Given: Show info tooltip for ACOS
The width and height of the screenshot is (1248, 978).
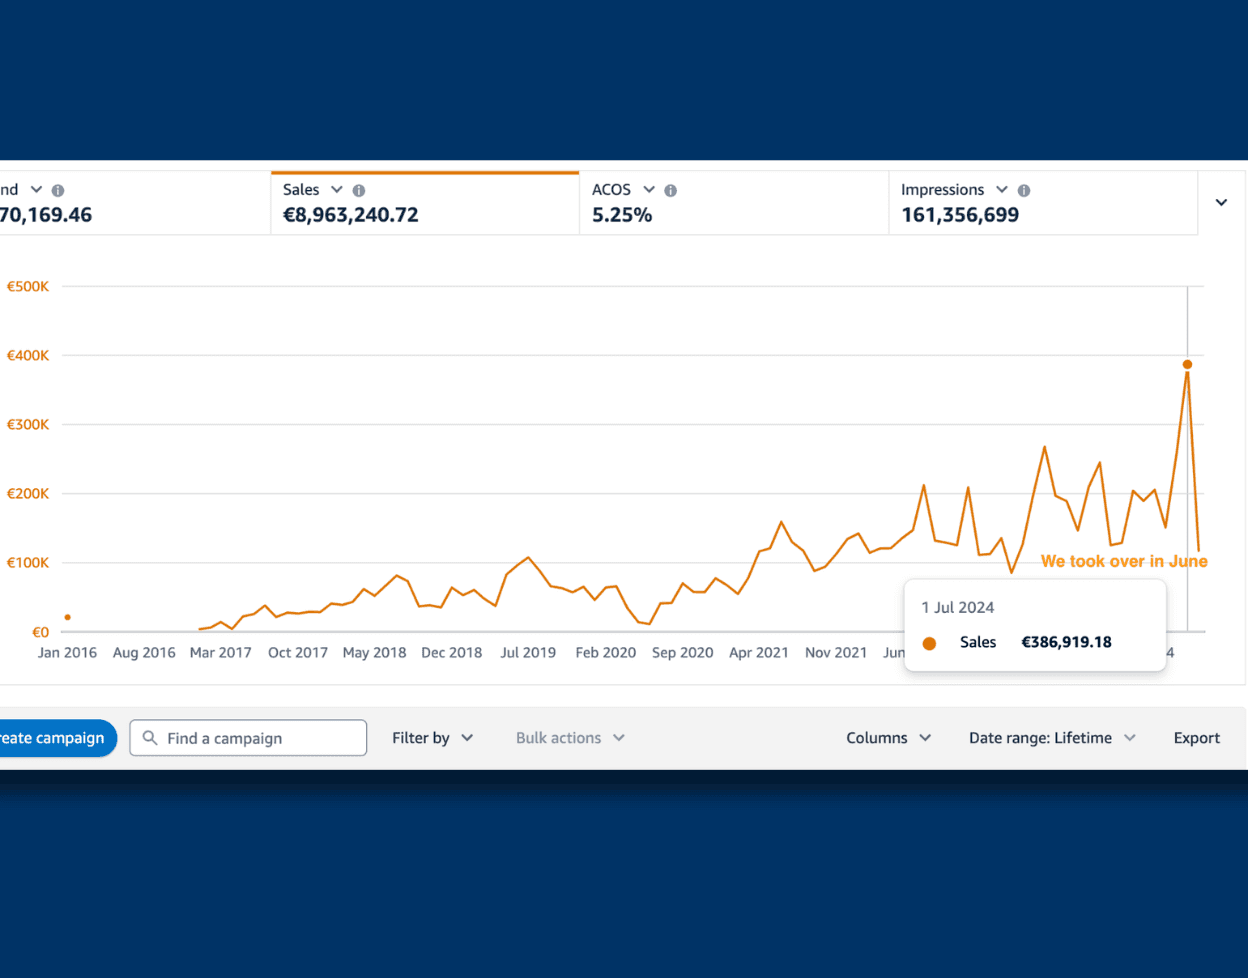Looking at the screenshot, I should pyautogui.click(x=671, y=190).
